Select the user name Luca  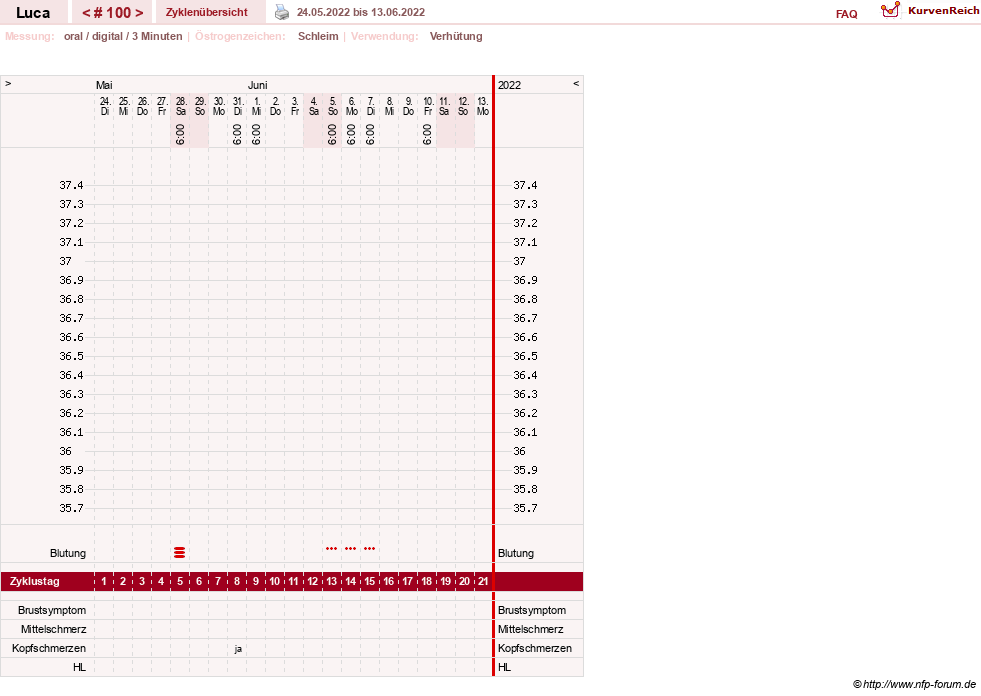[x=33, y=13]
